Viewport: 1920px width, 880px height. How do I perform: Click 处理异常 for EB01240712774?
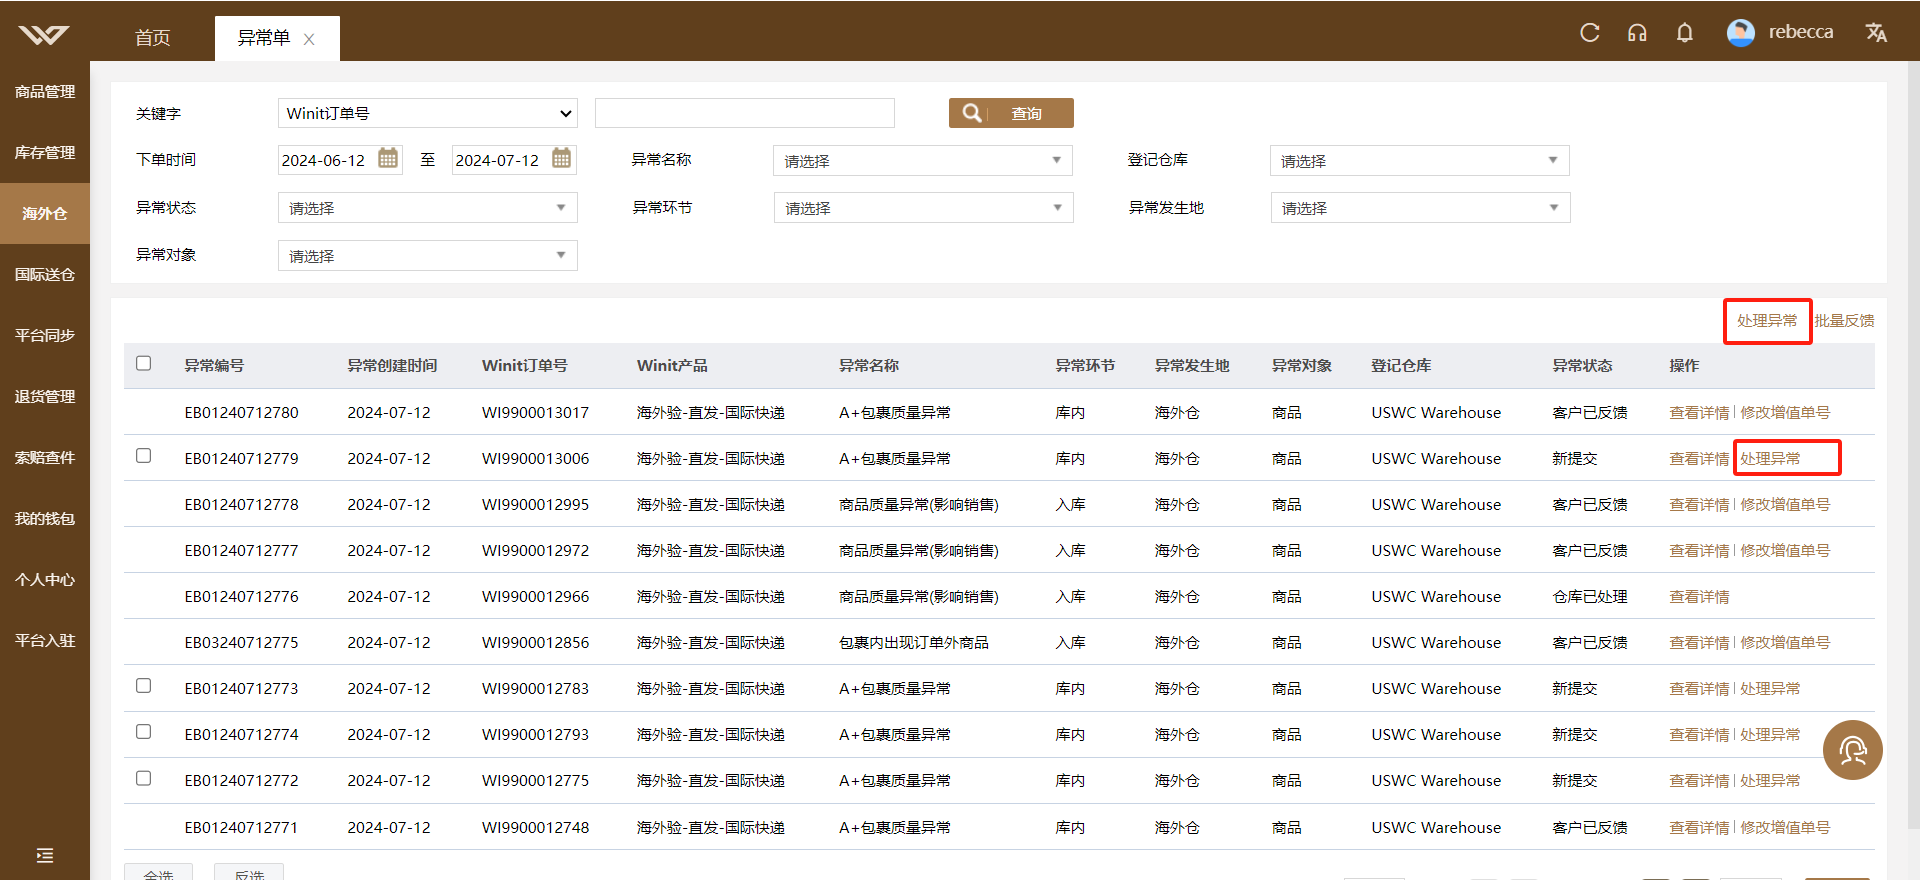click(x=1770, y=735)
